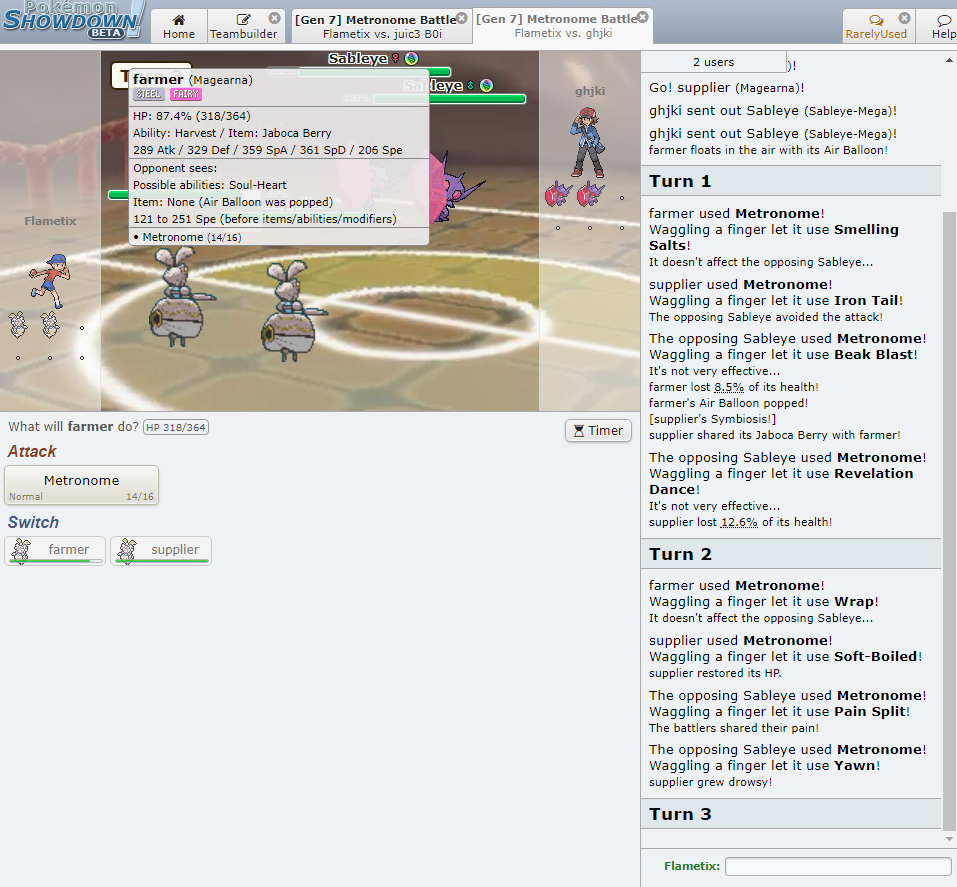Click the Mega icon beside the lower Sableye name
The image size is (957, 887).
[x=486, y=85]
